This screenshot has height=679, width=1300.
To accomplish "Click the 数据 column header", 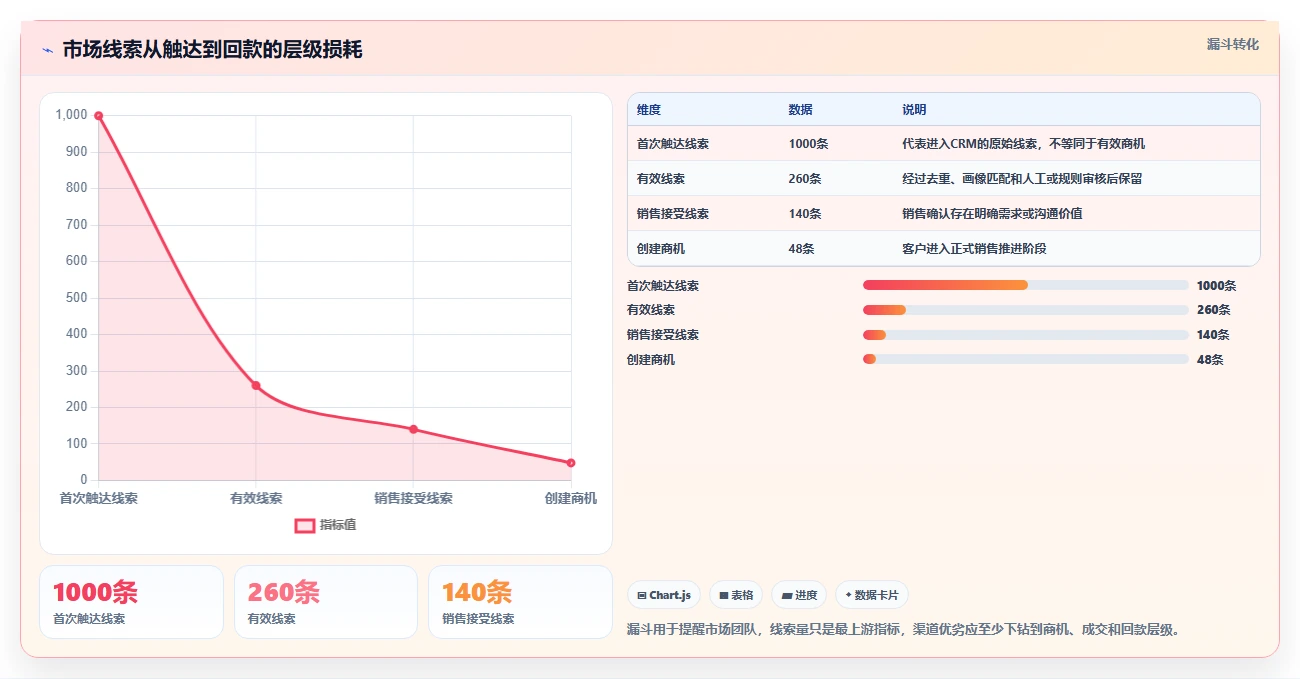I will (x=800, y=110).
